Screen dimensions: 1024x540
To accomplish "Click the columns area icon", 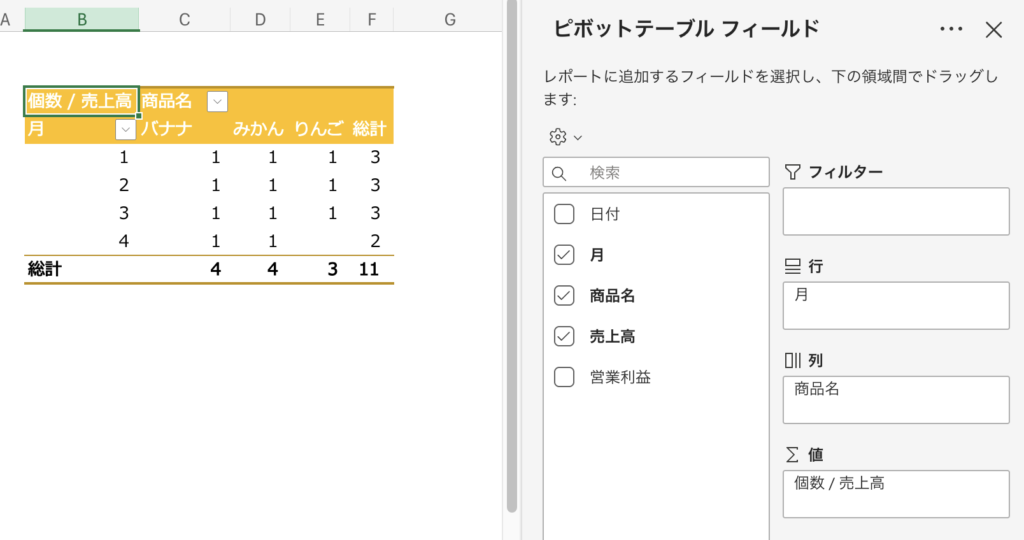I will click(x=793, y=360).
